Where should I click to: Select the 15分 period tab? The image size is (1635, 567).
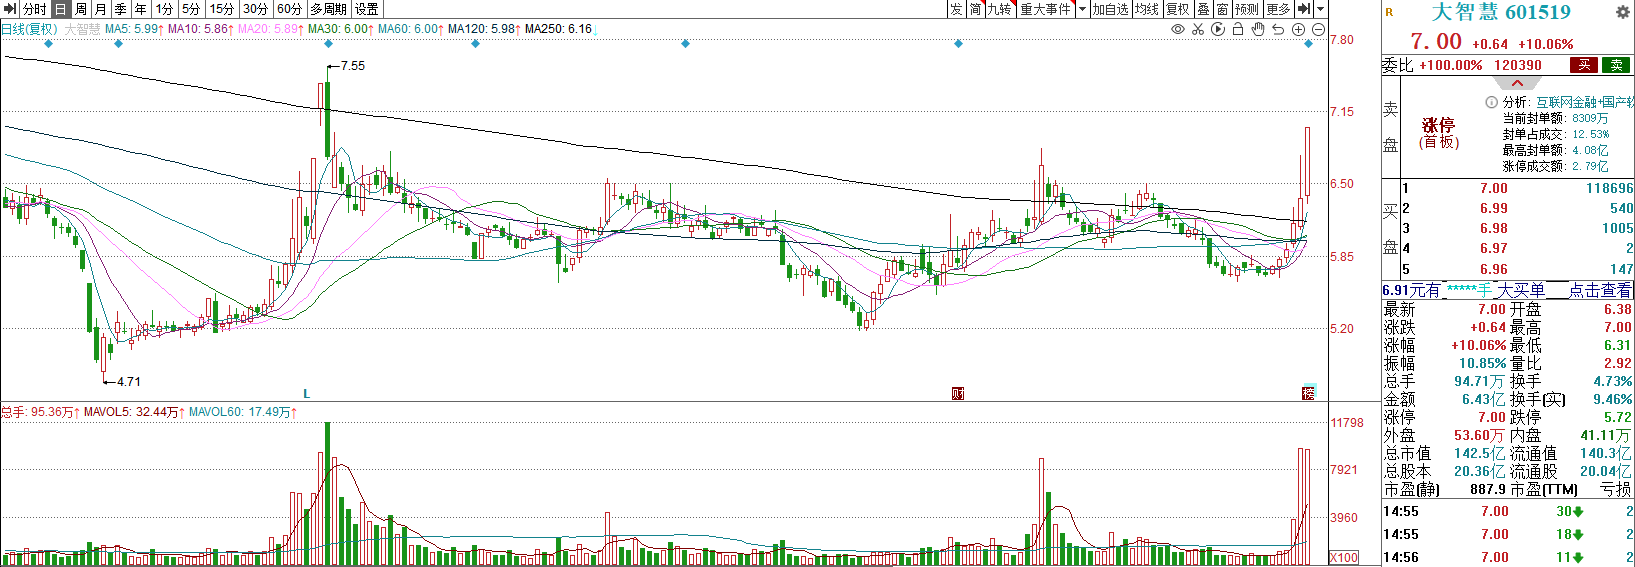point(222,9)
